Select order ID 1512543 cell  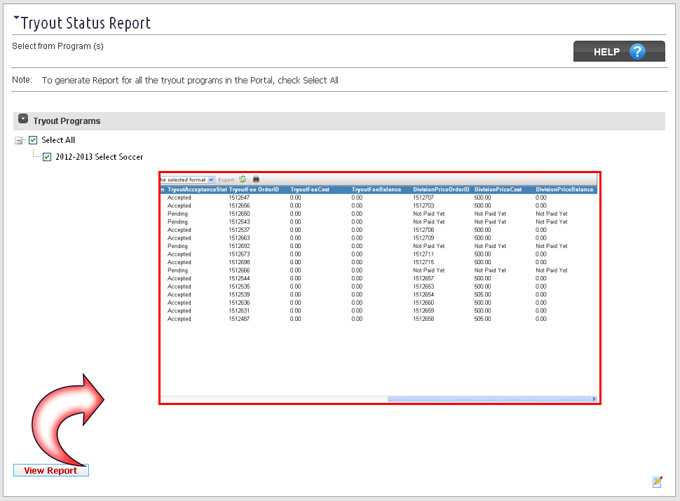pyautogui.click(x=239, y=222)
